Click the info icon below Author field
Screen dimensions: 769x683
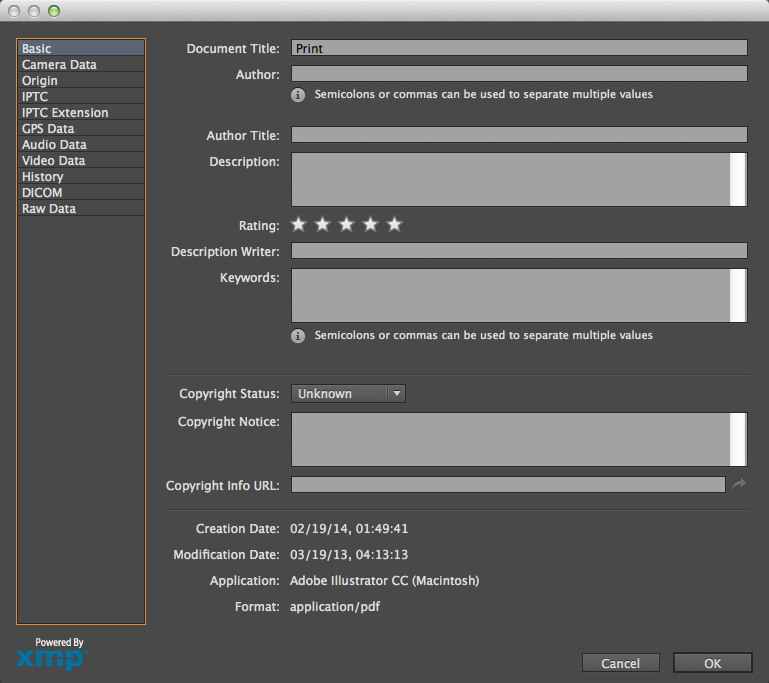click(x=298, y=95)
